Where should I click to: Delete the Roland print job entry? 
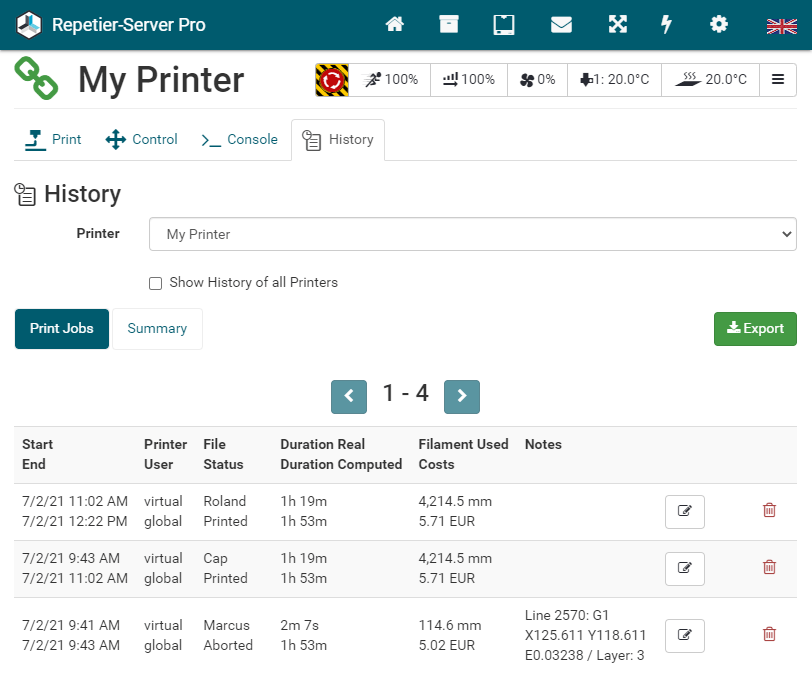769,511
